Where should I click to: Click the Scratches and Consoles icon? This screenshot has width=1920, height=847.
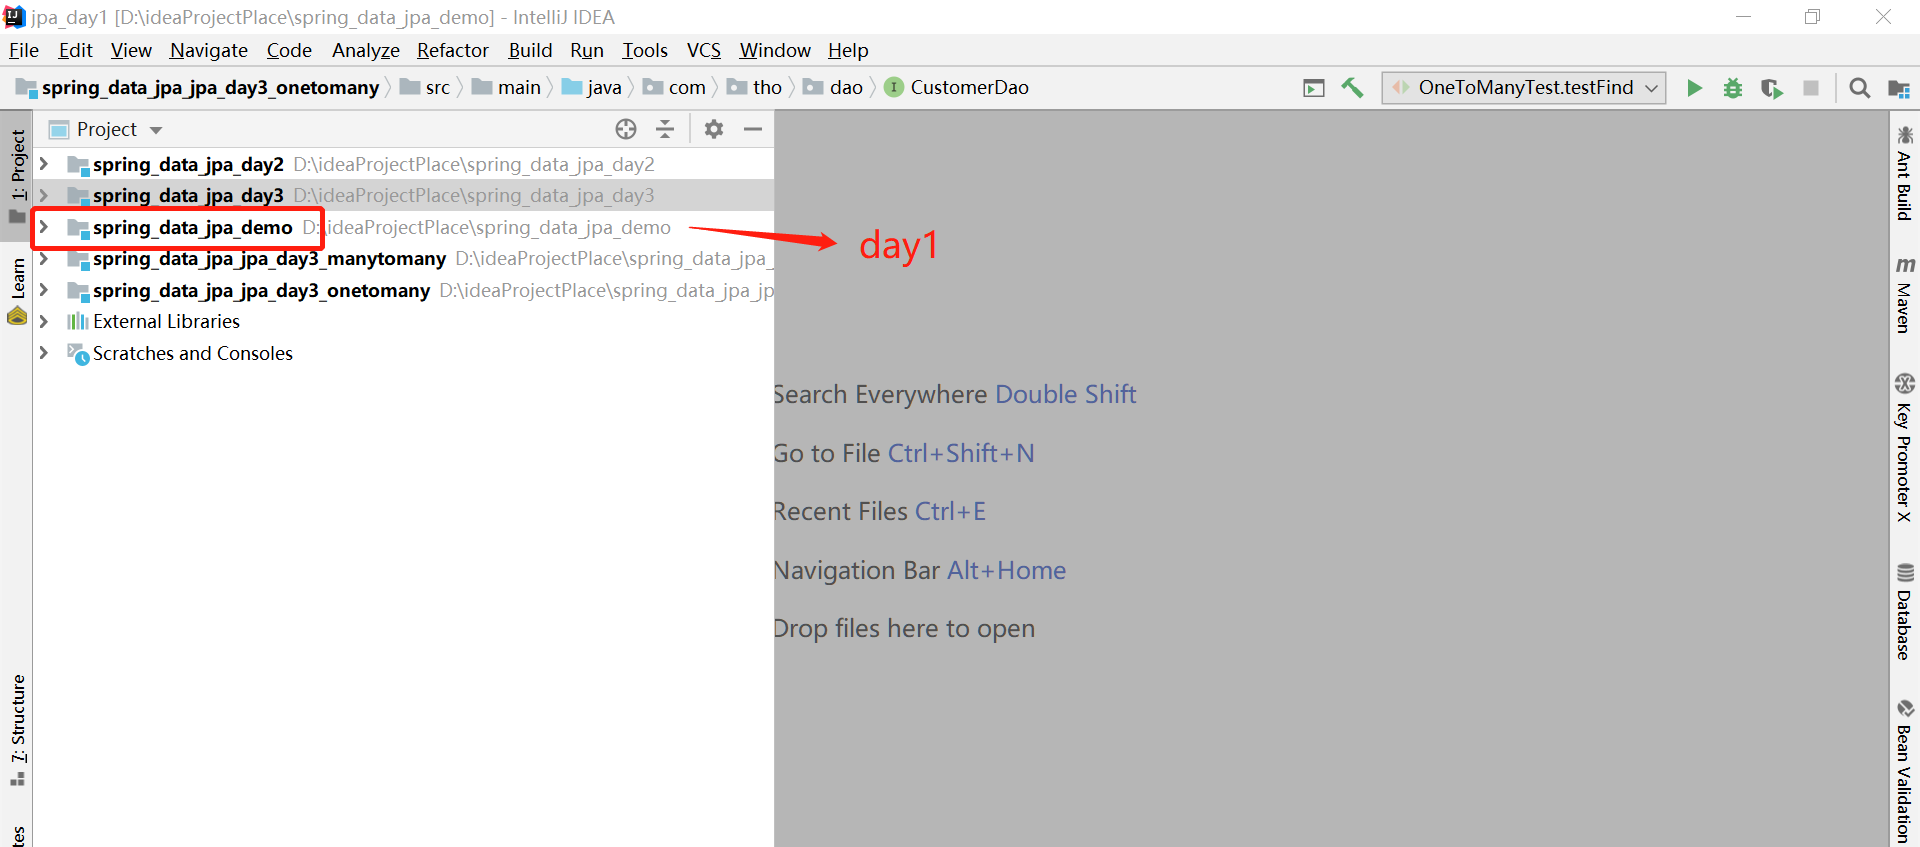(x=77, y=353)
